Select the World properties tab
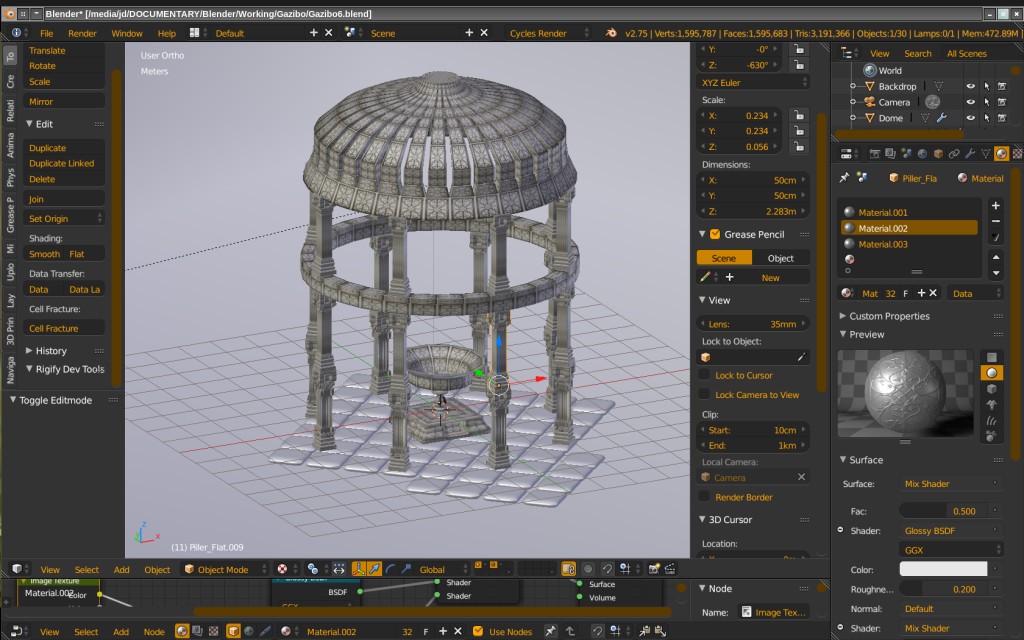The height and width of the screenshot is (640, 1024). pos(922,155)
